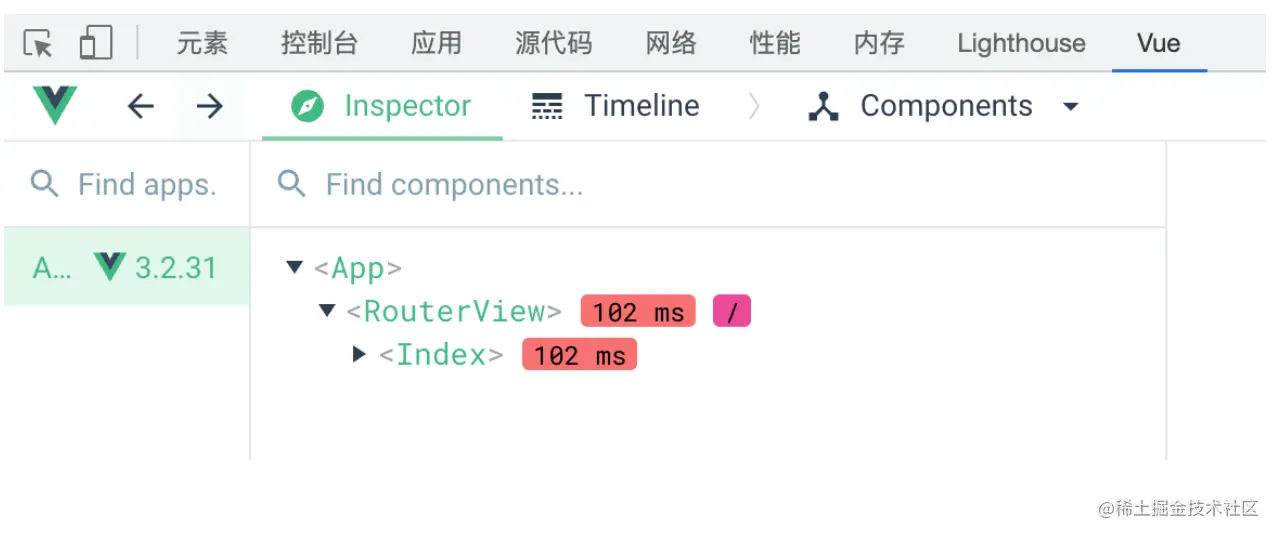Select the app entry with Vue 3.2.31
Image resolution: width=1276 pixels, height=536 pixels.
click(x=126, y=268)
